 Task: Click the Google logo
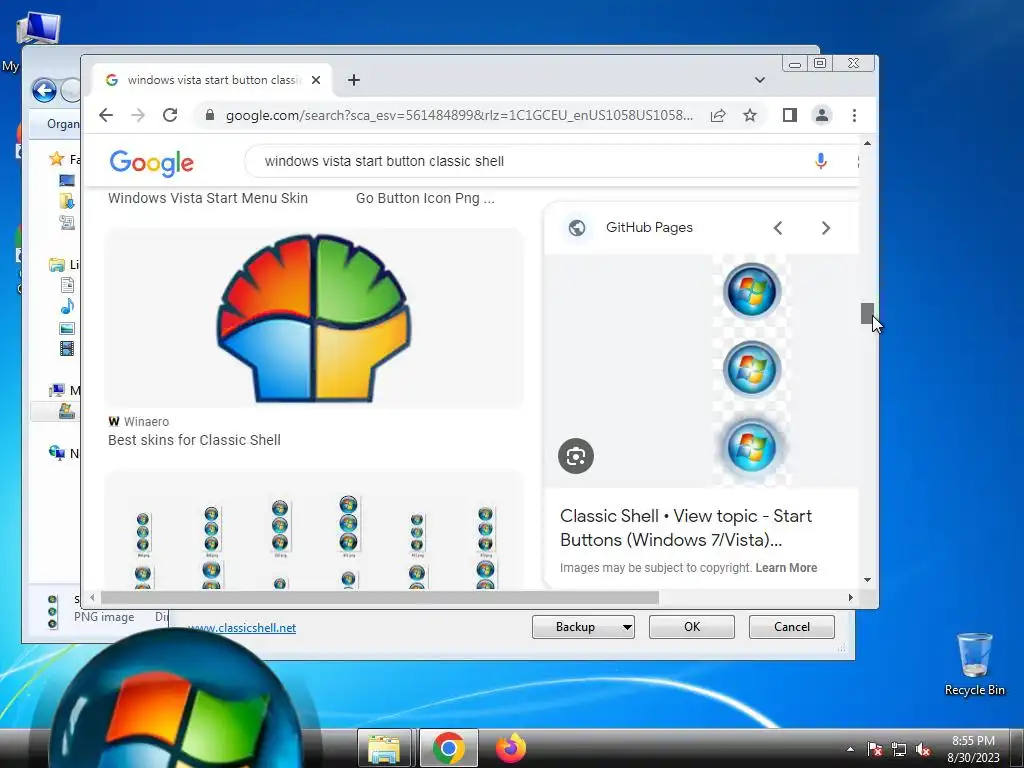pos(152,163)
